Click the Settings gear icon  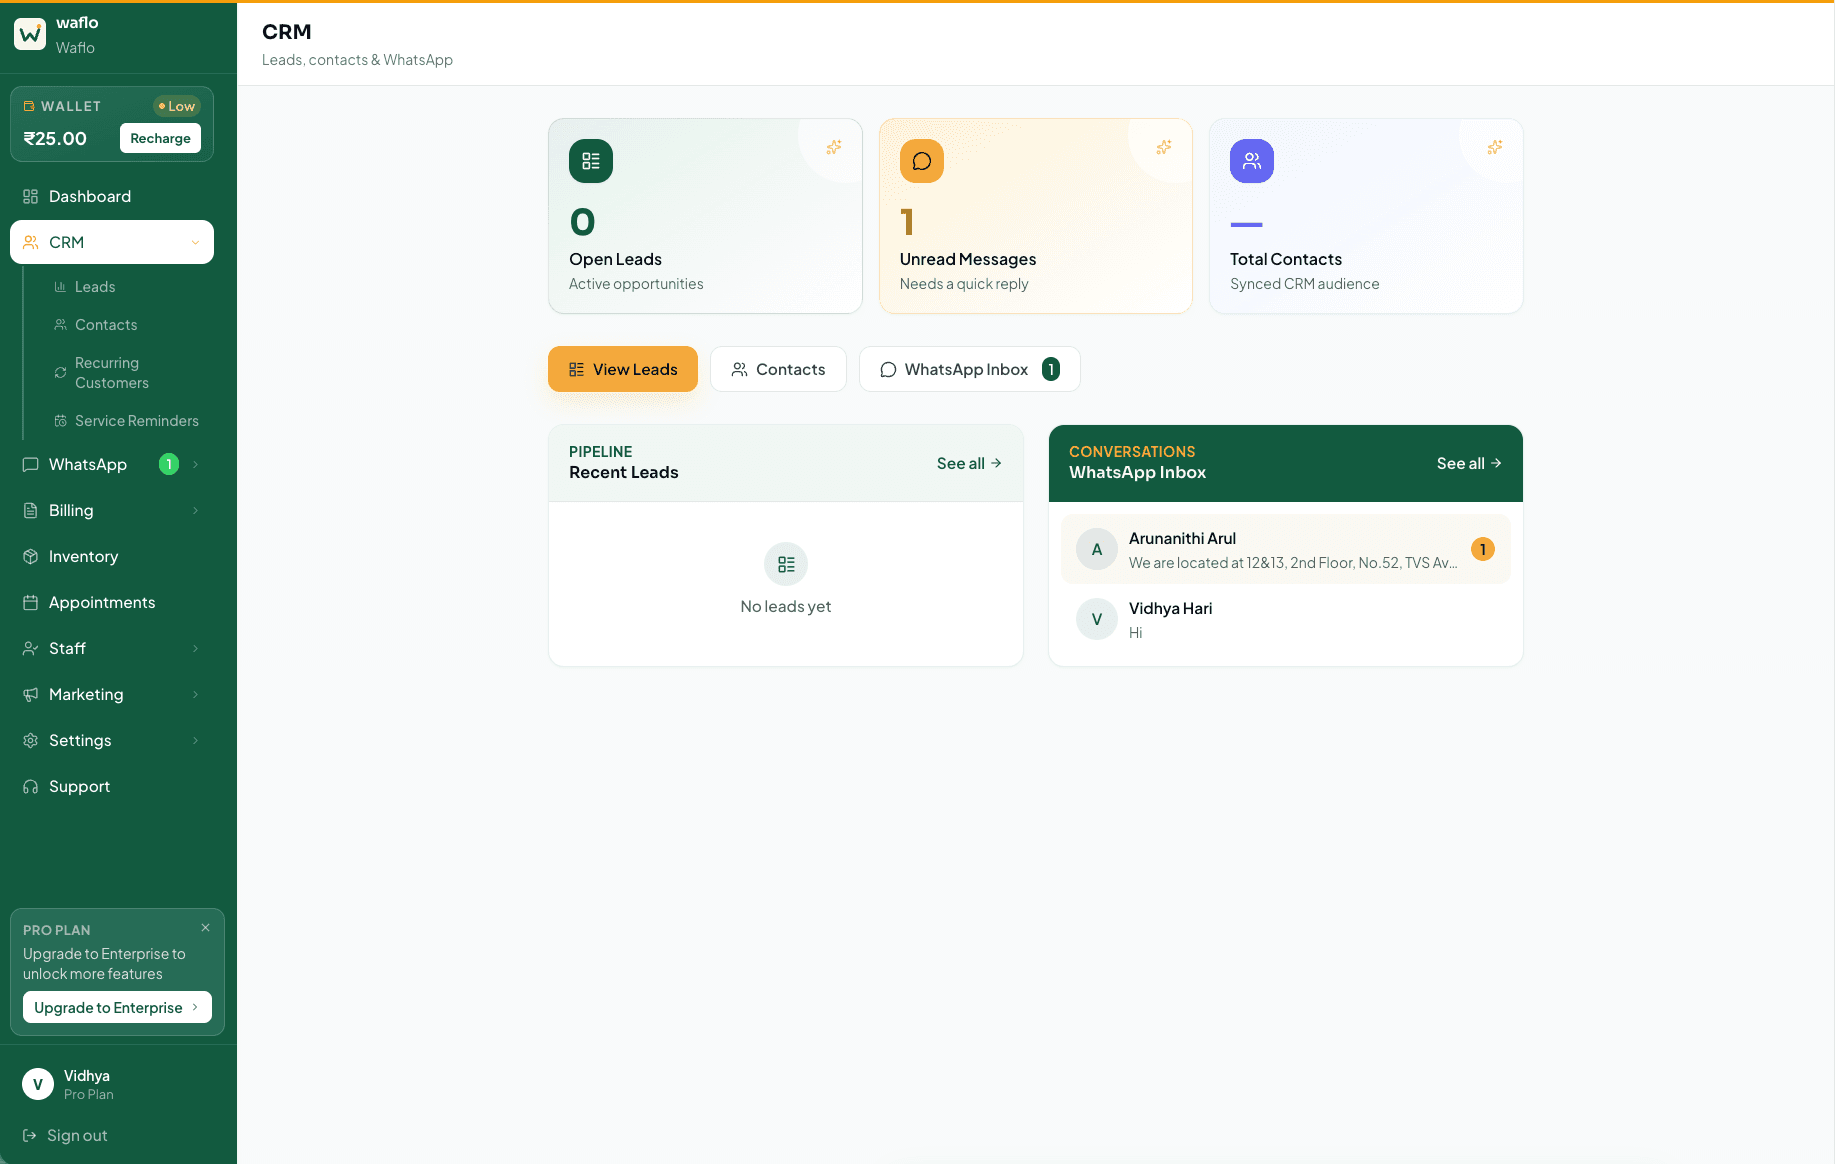tap(31, 740)
